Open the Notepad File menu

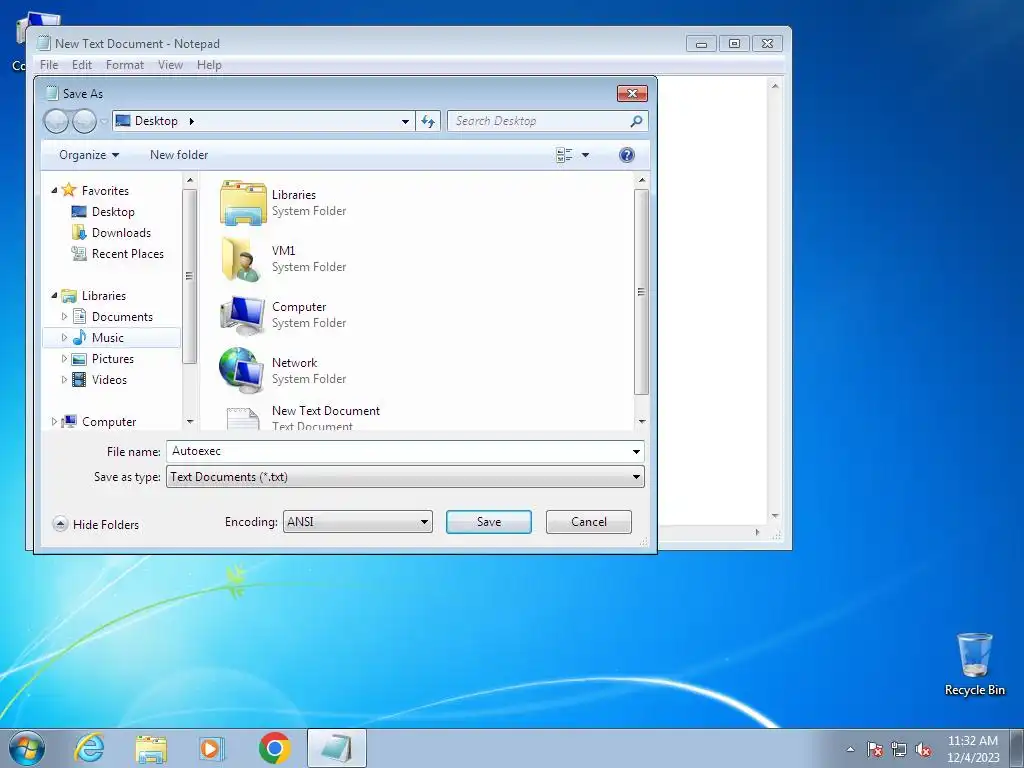point(49,65)
